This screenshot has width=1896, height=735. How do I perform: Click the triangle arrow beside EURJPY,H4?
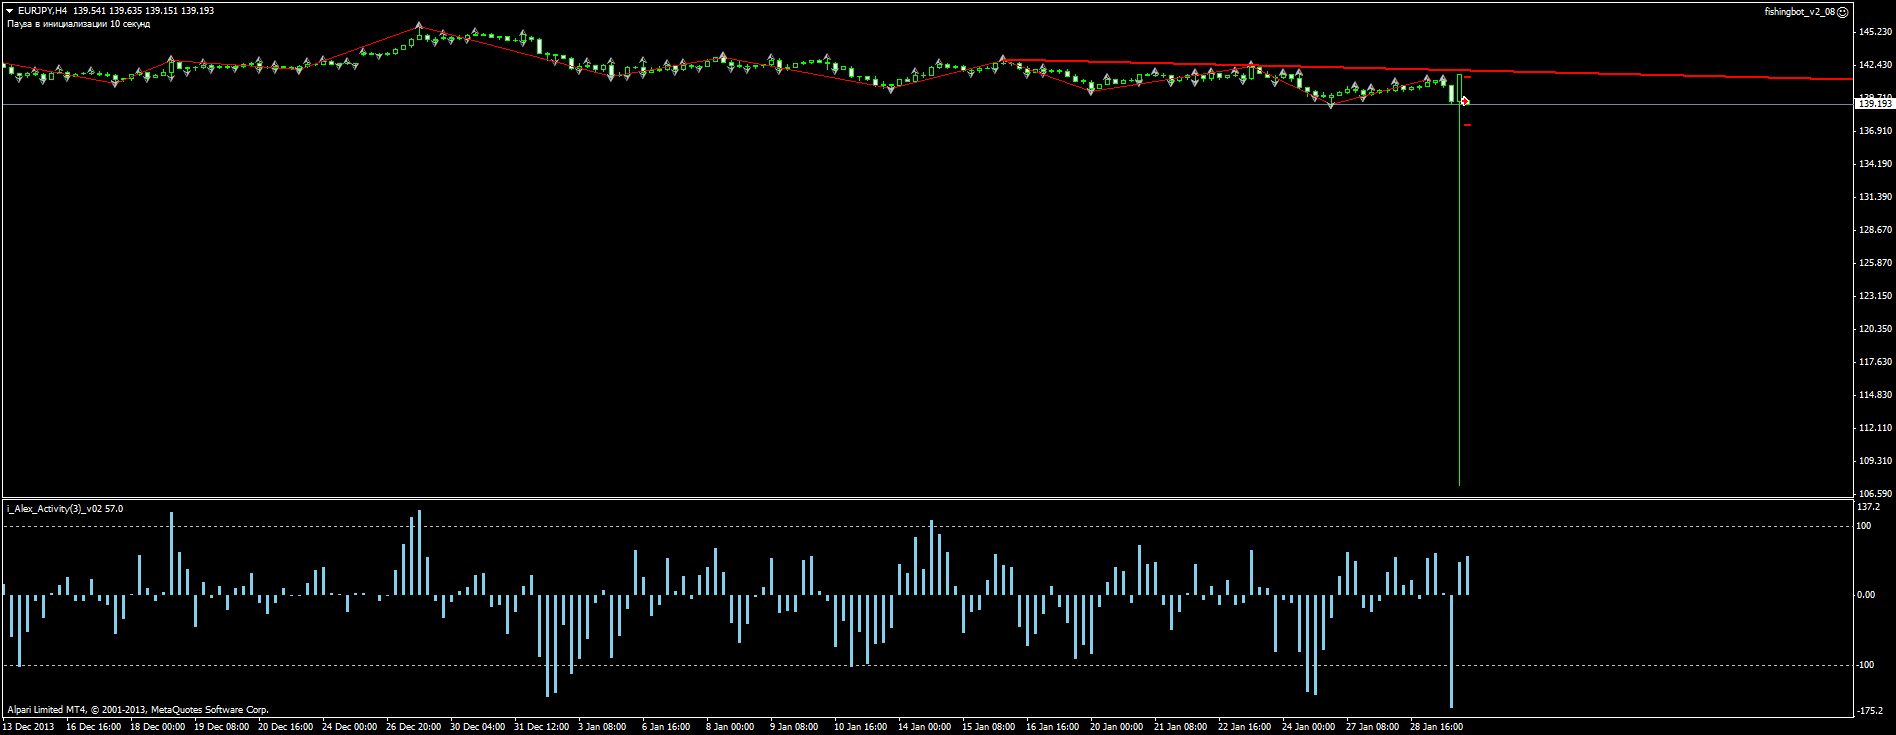coord(9,11)
